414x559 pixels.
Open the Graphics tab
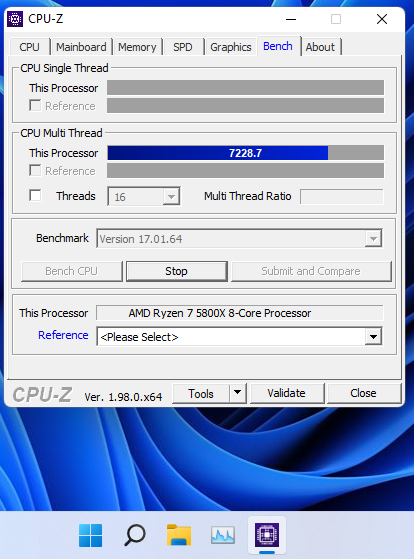point(231,47)
